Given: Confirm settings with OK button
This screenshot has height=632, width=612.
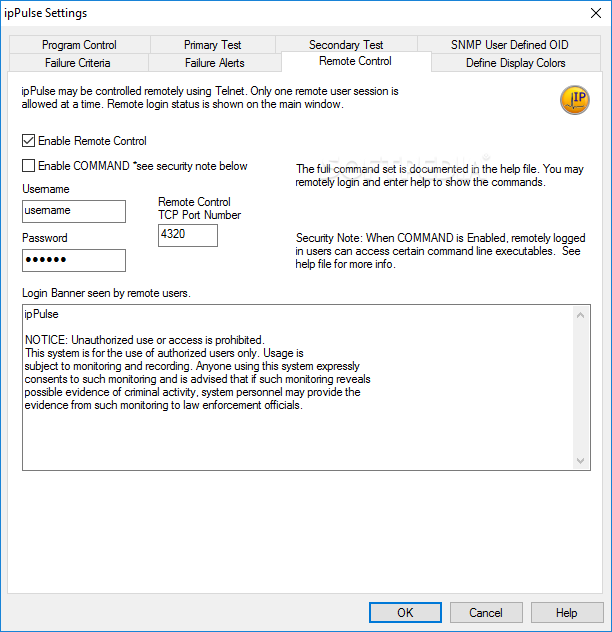Looking at the screenshot, I should click(405, 613).
